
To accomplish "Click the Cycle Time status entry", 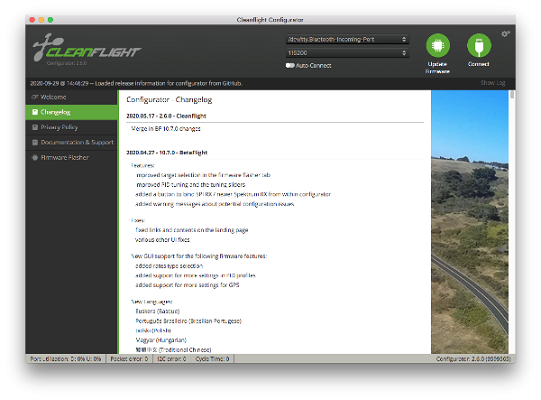I will tap(212, 359).
